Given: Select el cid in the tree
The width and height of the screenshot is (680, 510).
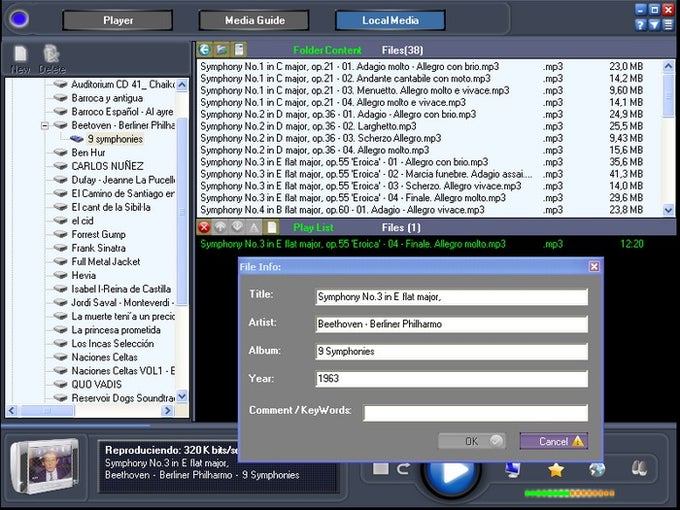Looking at the screenshot, I should [82, 221].
